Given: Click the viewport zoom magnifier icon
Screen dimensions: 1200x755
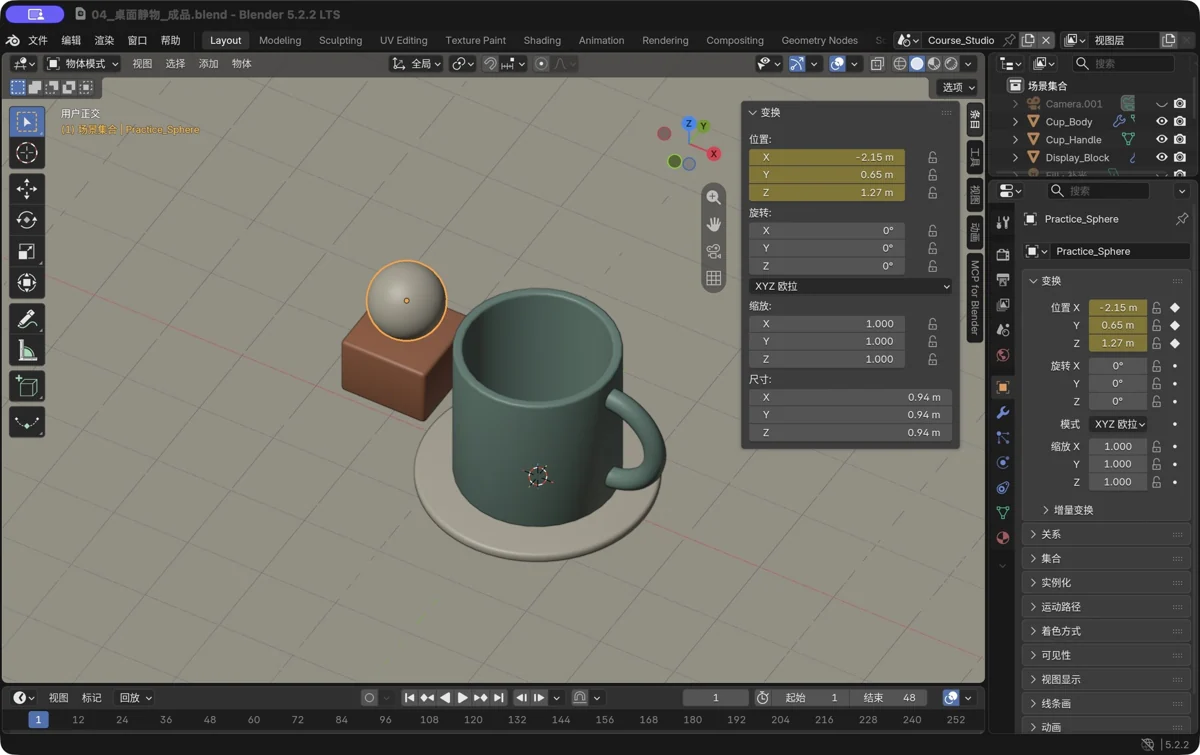Looking at the screenshot, I should click(x=713, y=197).
